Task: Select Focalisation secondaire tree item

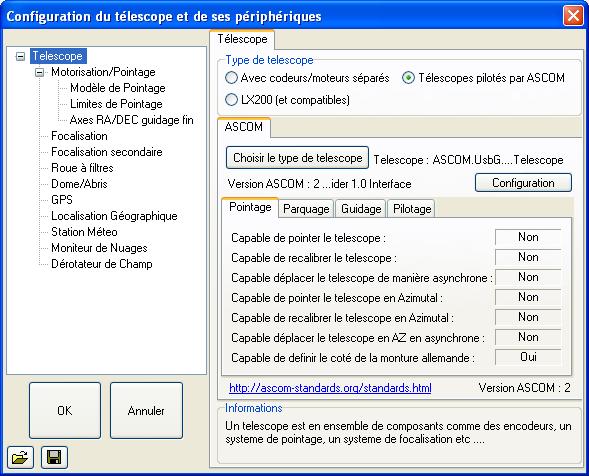Action: pos(107,152)
